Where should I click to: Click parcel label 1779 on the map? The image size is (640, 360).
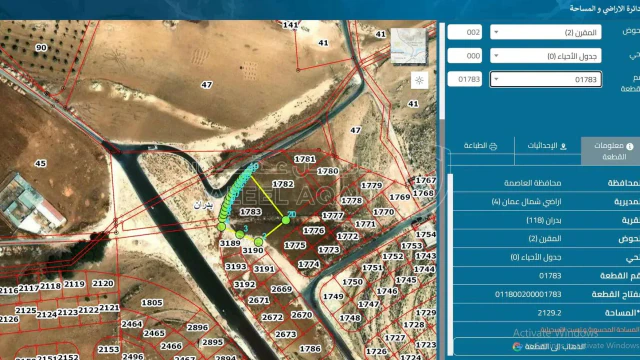coord(371,186)
